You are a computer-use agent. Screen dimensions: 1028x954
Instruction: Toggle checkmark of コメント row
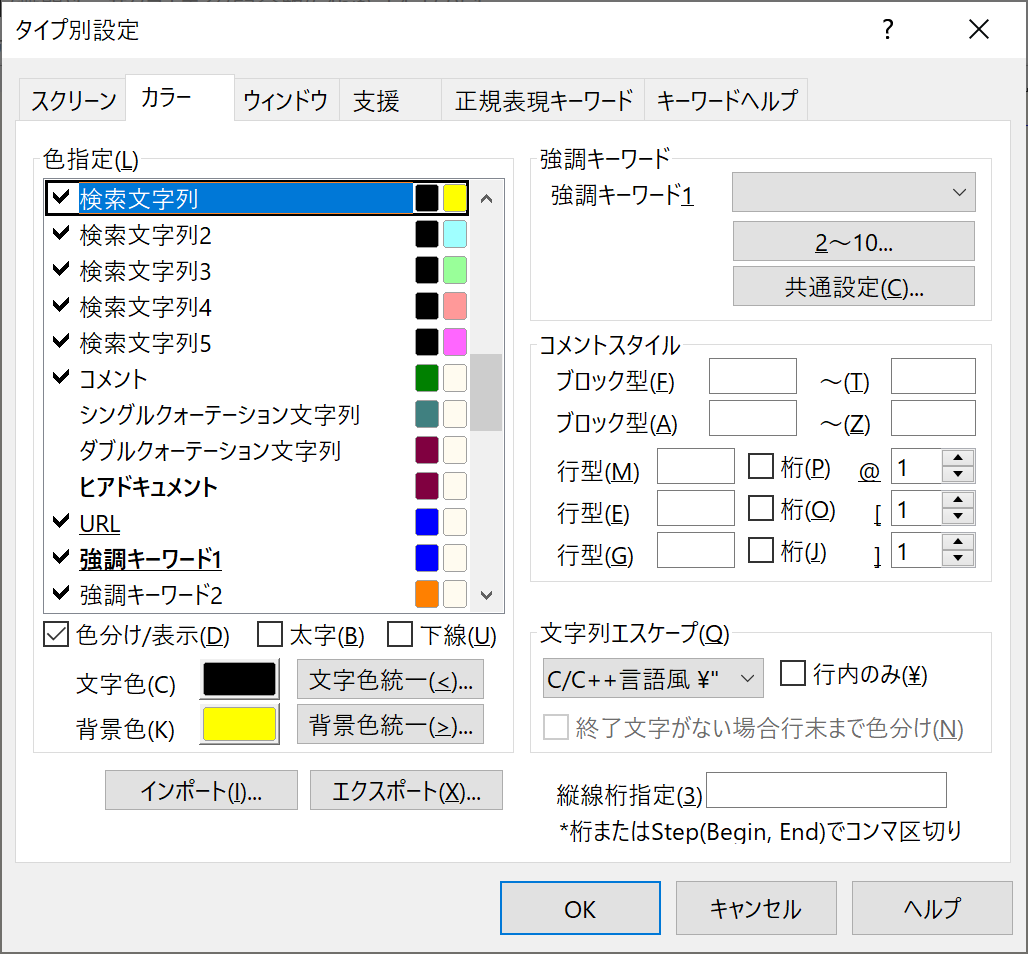click(x=61, y=377)
